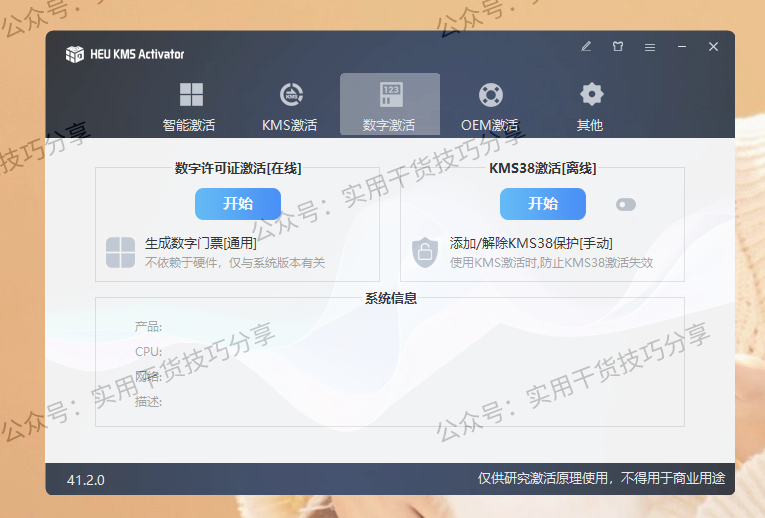Open the hamburger menu in title bar
This screenshot has width=765, height=518.
[649, 47]
